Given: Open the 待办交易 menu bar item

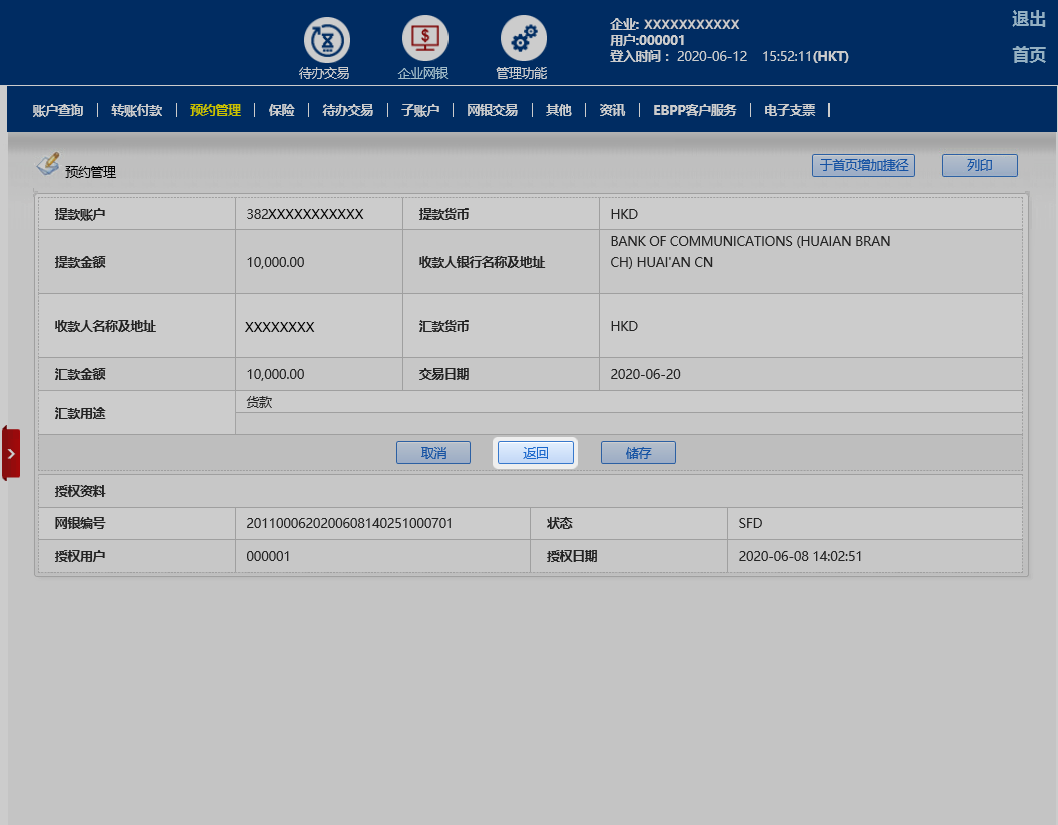Looking at the screenshot, I should click(x=347, y=110).
